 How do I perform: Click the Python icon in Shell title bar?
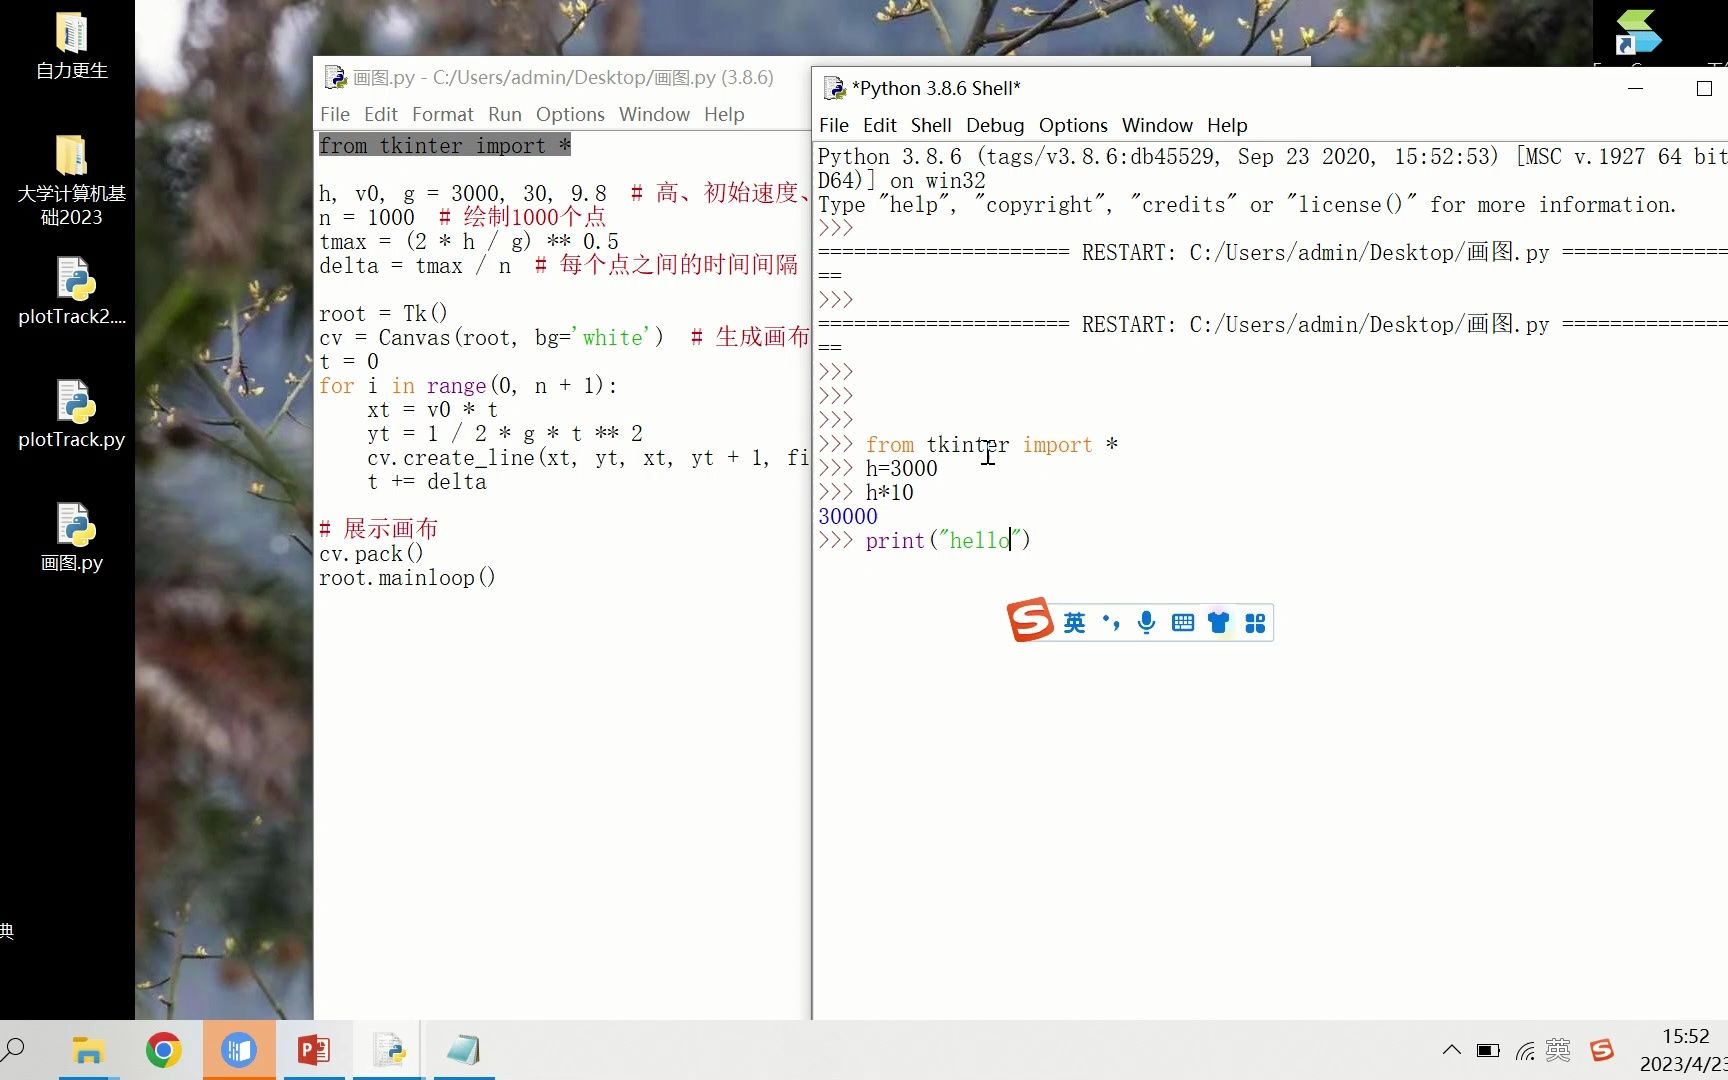[x=834, y=89]
